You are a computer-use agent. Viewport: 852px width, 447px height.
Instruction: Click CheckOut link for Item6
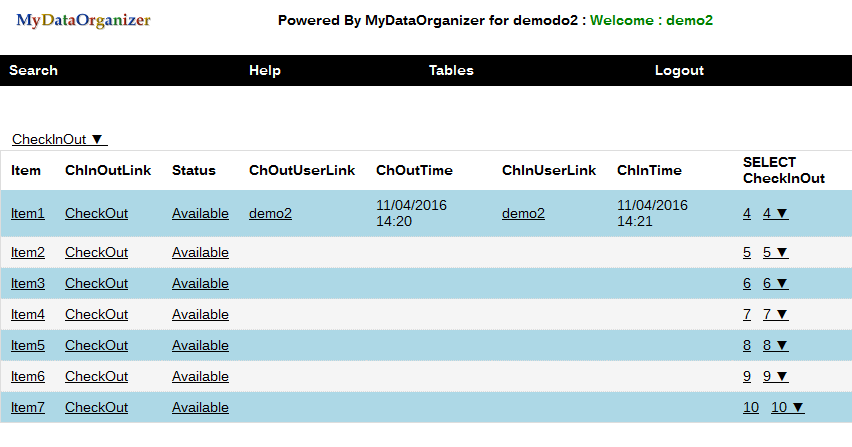pyautogui.click(x=96, y=376)
